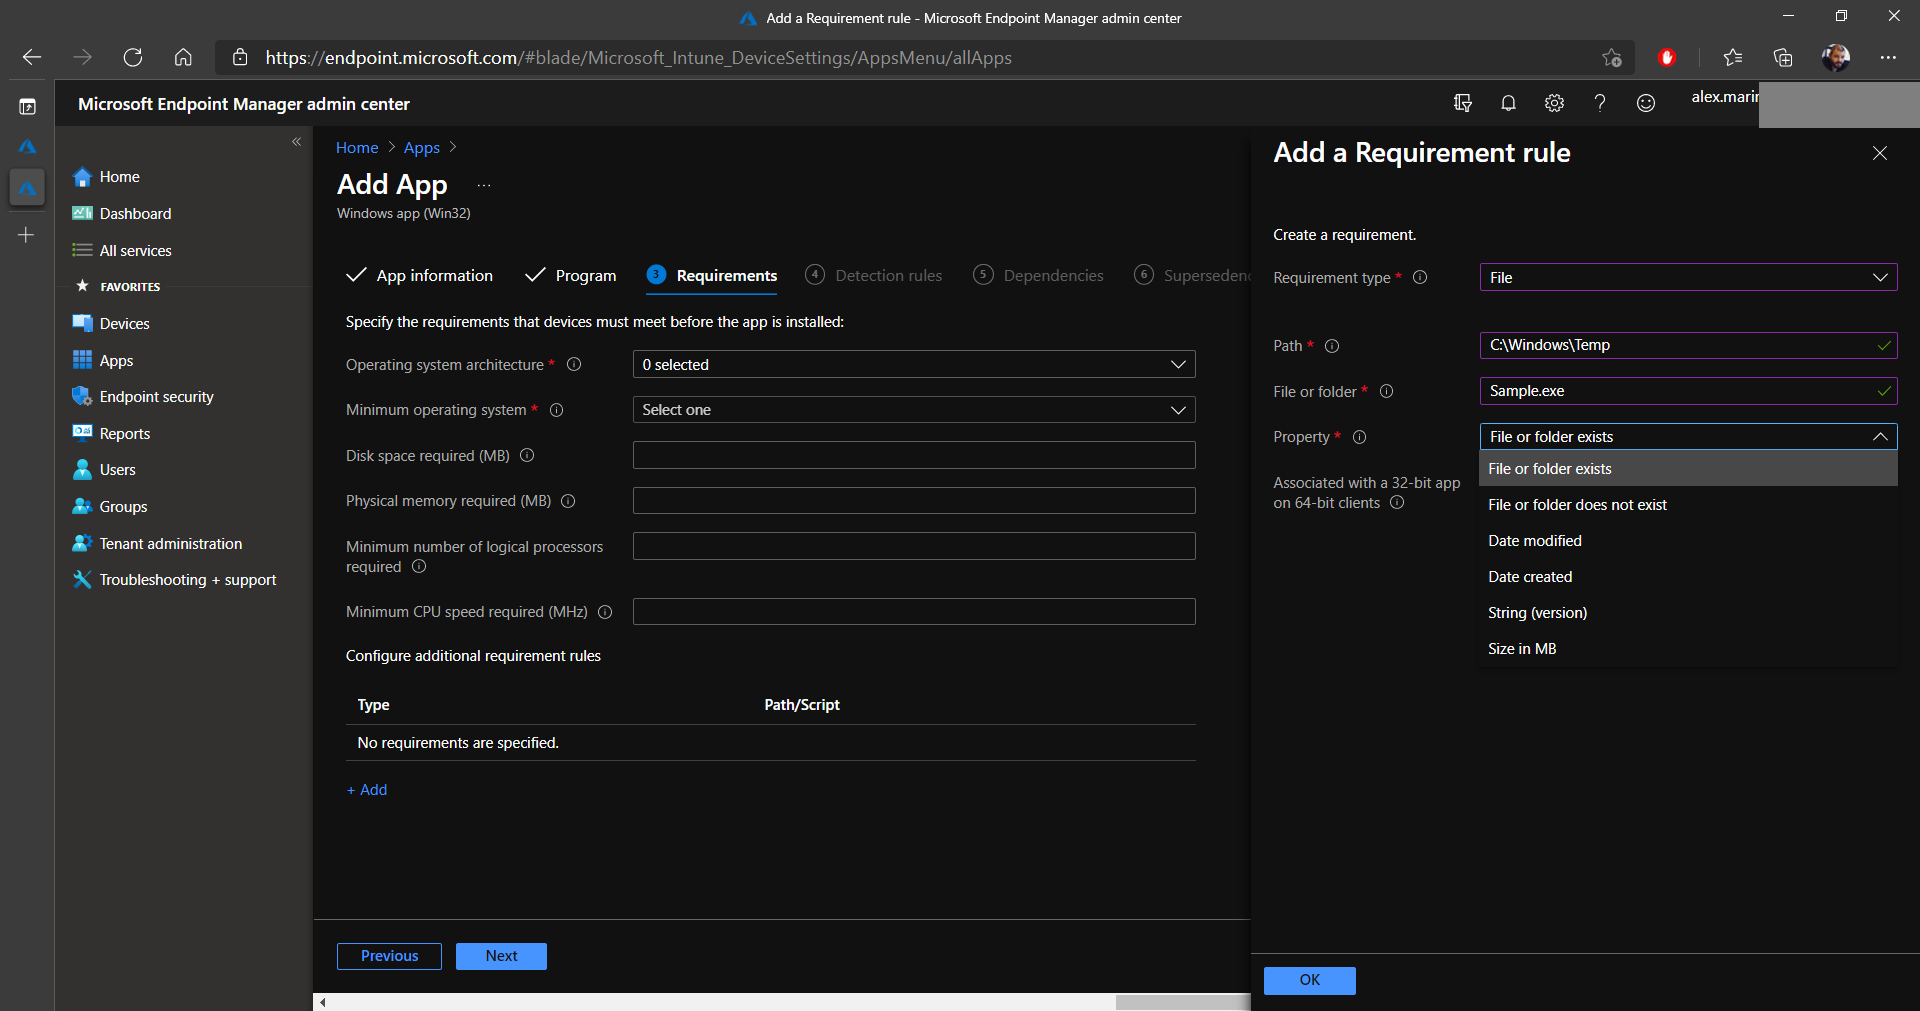Click the Previous button
Viewport: 1920px width, 1011px height.
[389, 956]
